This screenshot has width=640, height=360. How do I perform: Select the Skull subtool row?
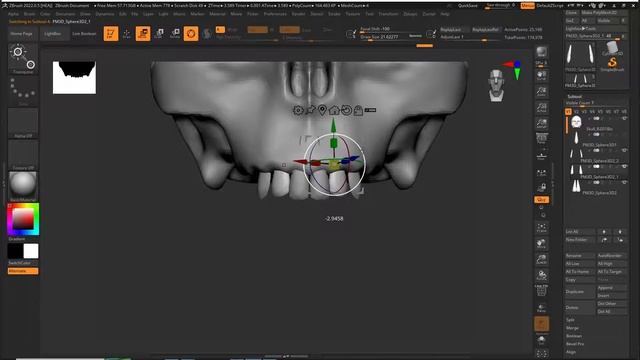click(597, 123)
